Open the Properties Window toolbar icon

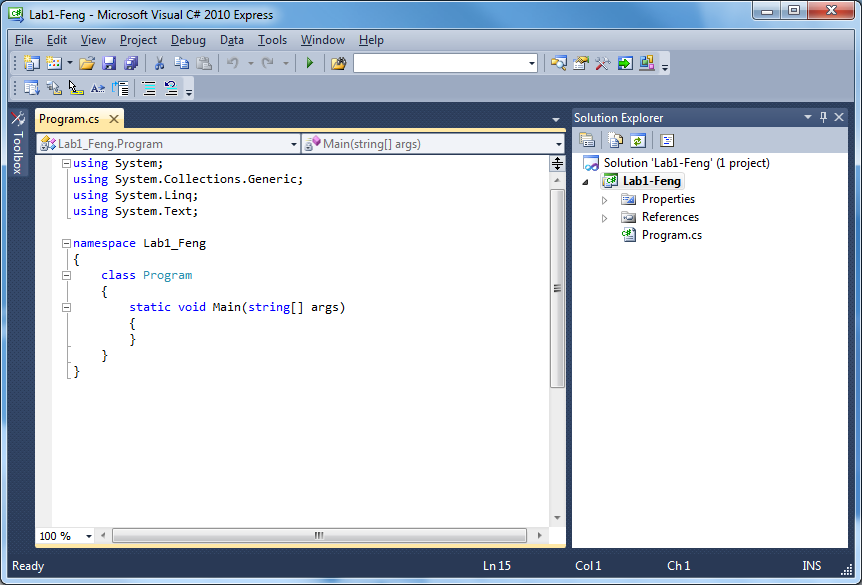581,63
